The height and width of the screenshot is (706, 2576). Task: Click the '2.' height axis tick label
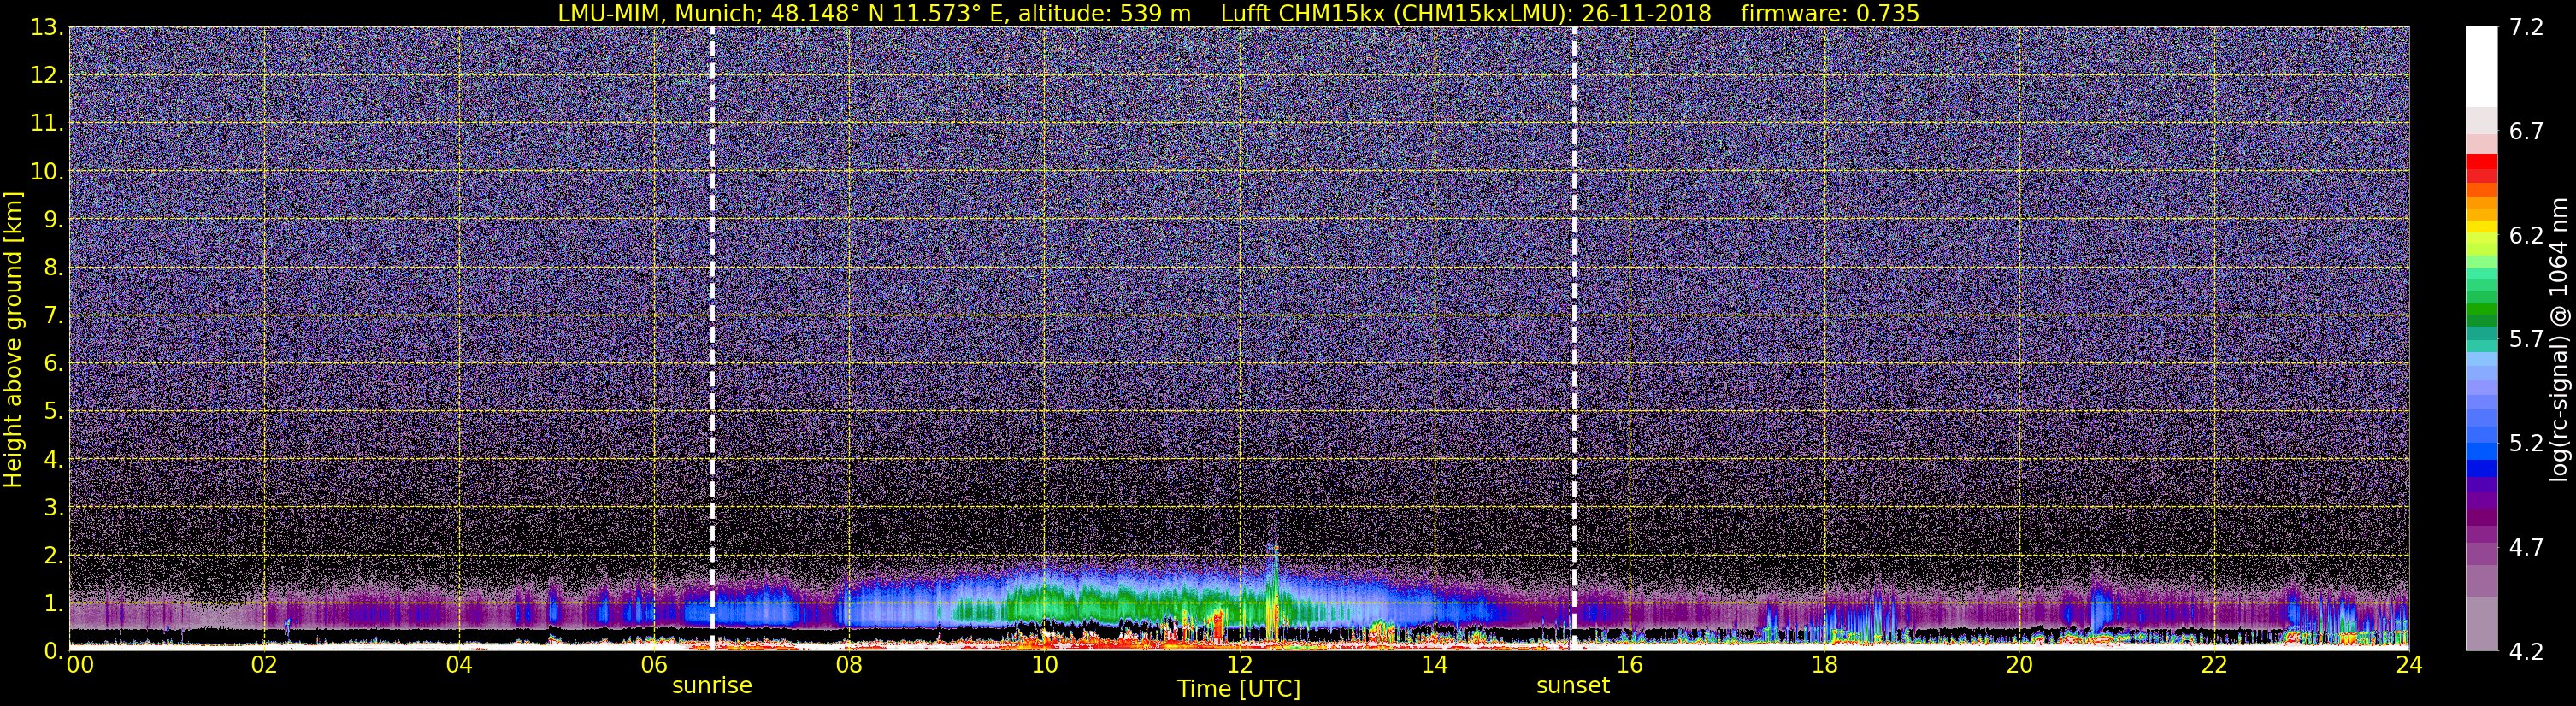point(54,556)
